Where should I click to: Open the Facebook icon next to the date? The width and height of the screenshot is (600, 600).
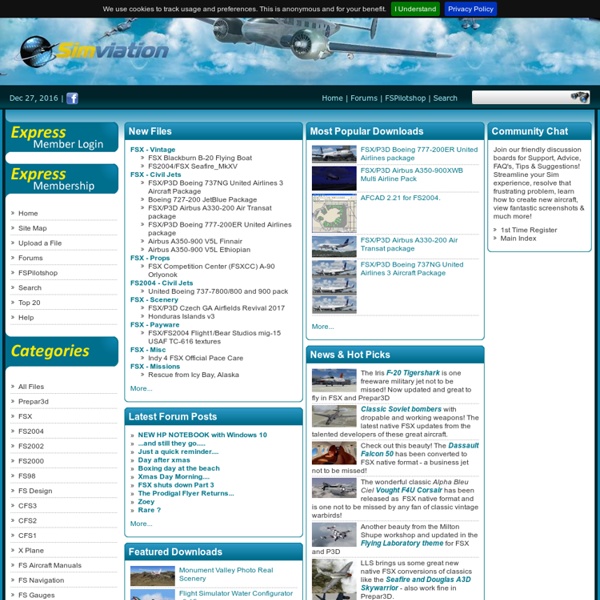(x=72, y=98)
